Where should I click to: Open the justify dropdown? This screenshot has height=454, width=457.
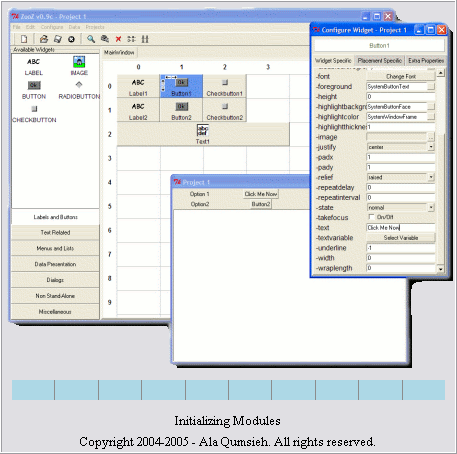click(431, 147)
